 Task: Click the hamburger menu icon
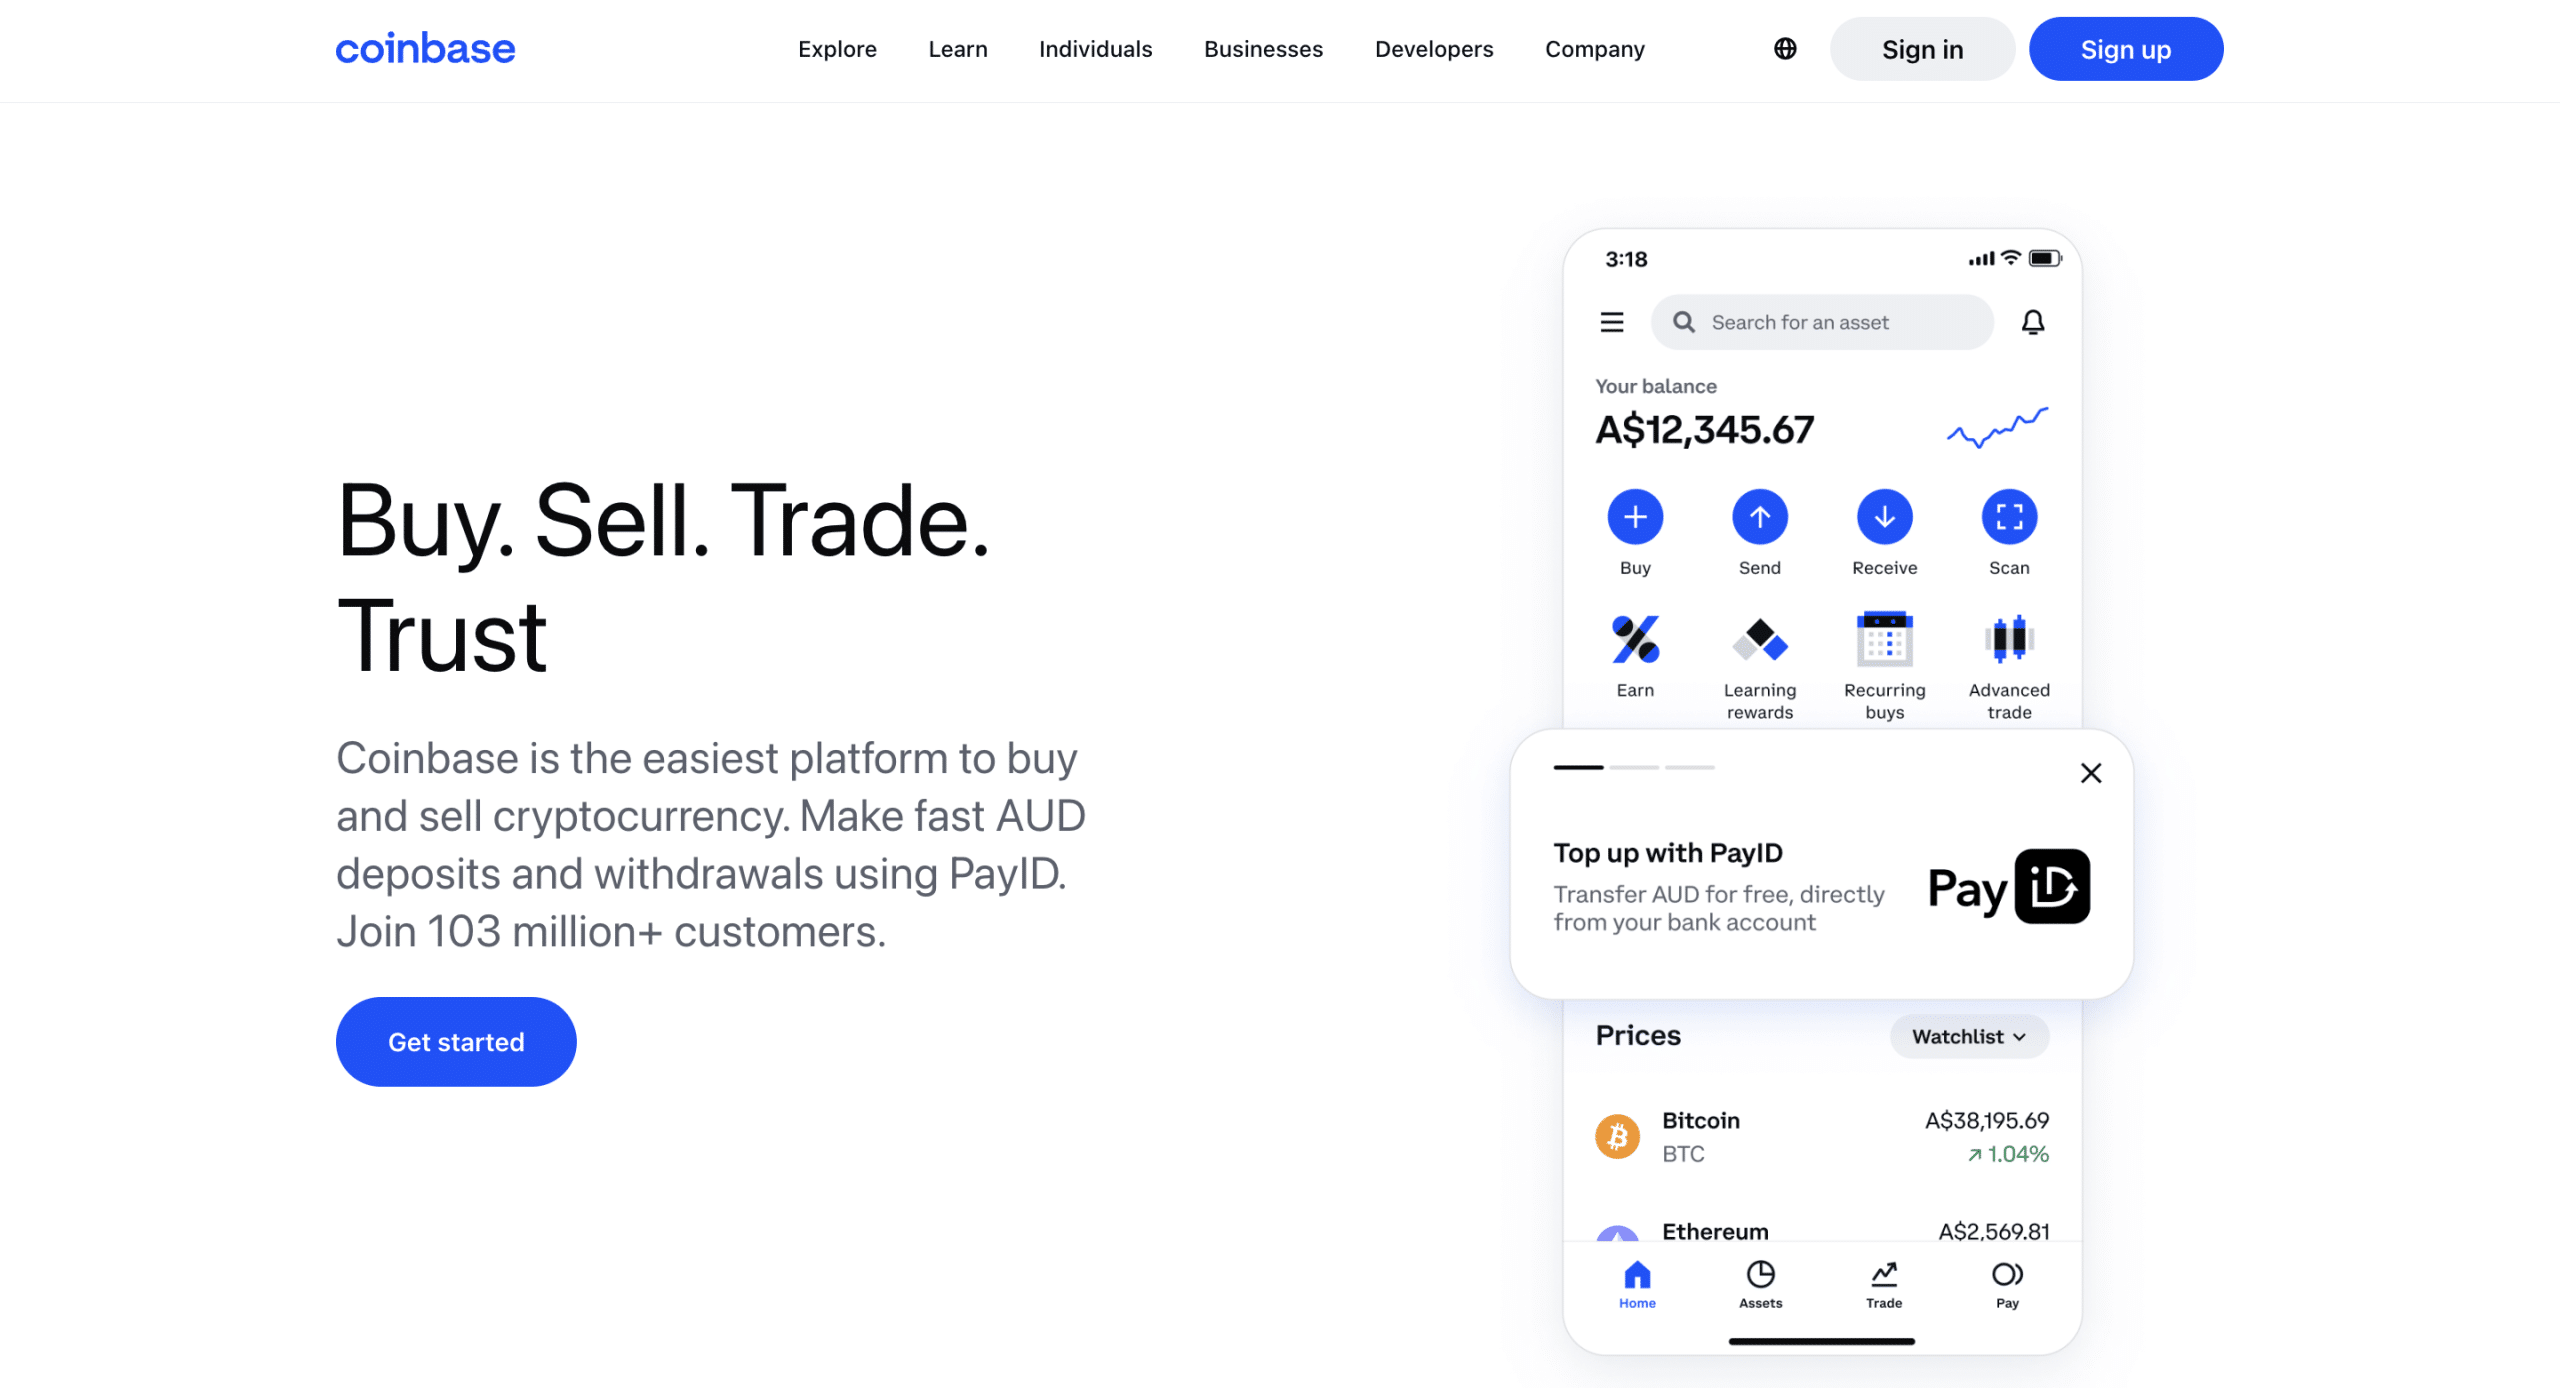(x=1612, y=320)
